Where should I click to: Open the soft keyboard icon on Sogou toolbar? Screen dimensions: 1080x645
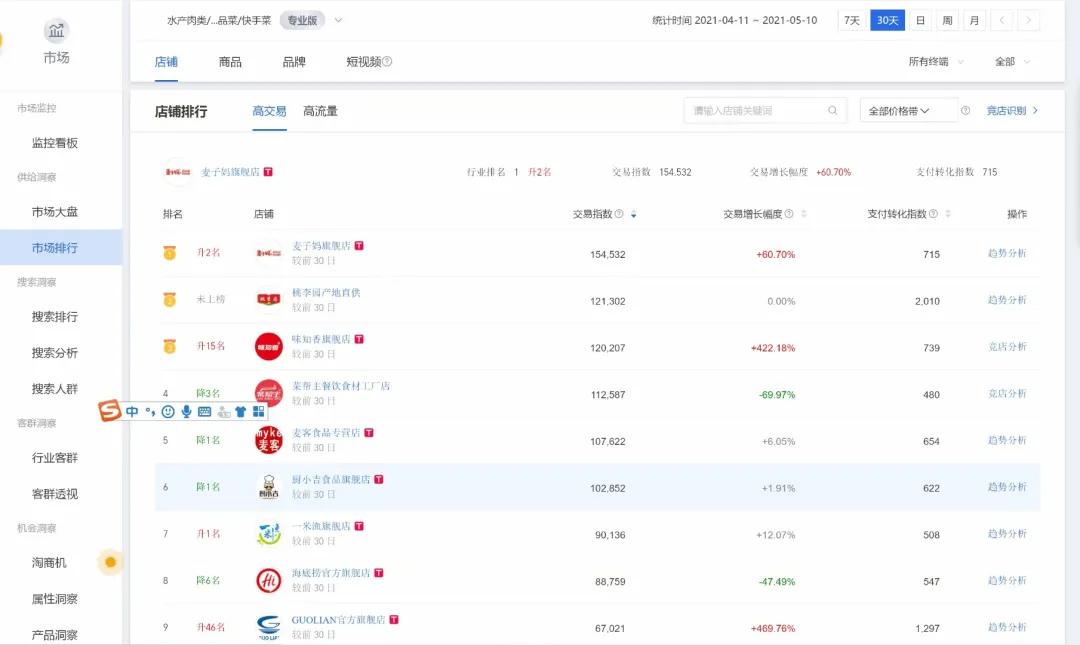tap(206, 411)
